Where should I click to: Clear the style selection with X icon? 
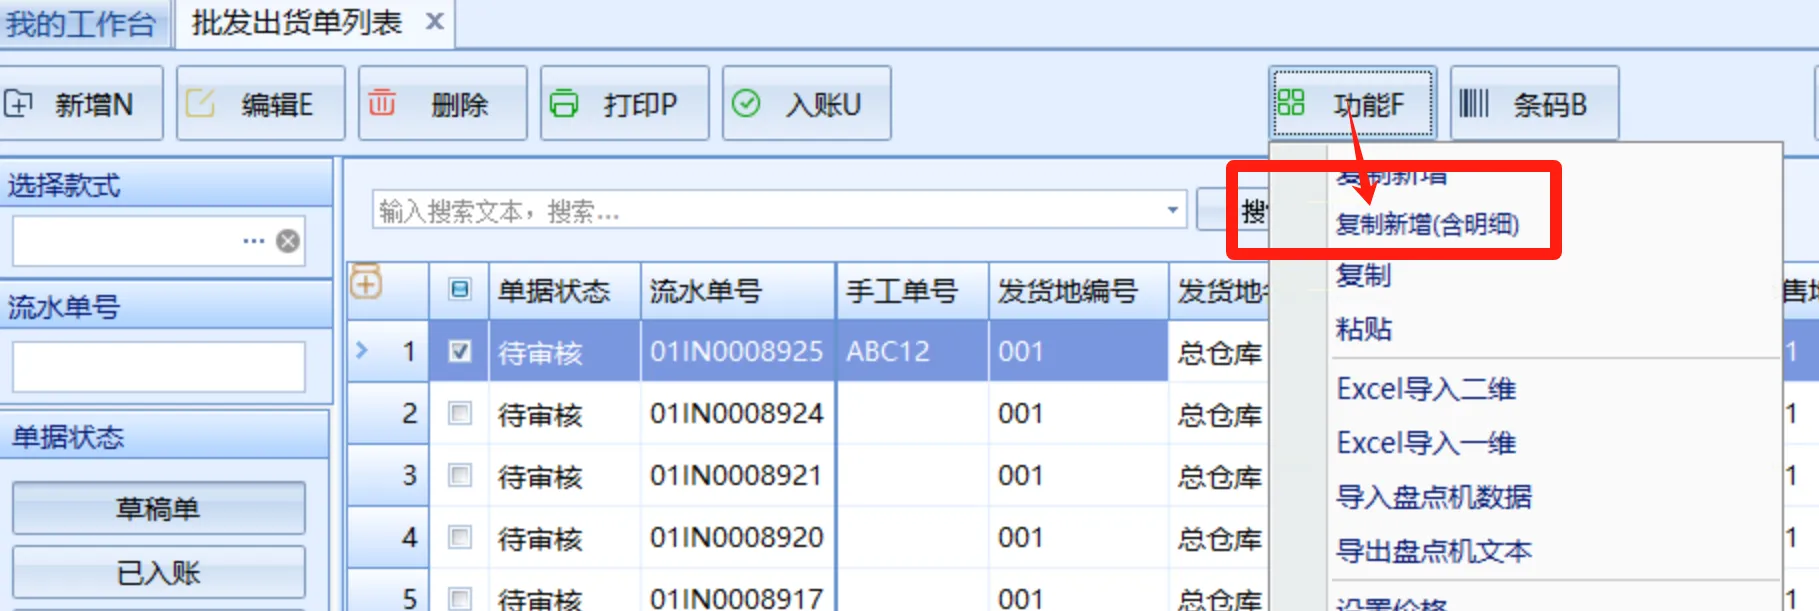[x=288, y=241]
